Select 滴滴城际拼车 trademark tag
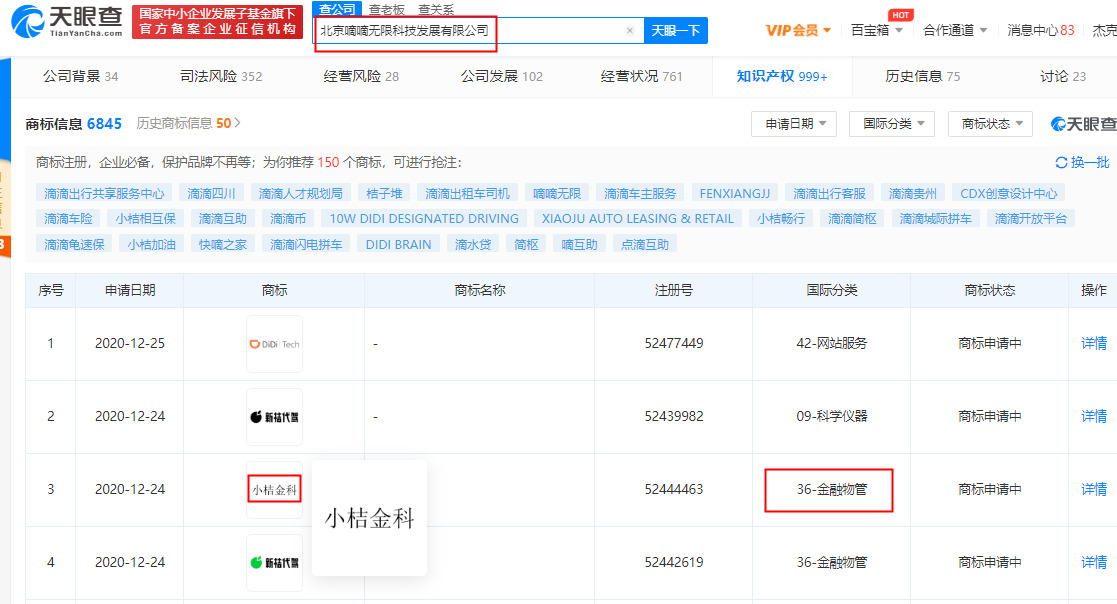 coord(935,219)
